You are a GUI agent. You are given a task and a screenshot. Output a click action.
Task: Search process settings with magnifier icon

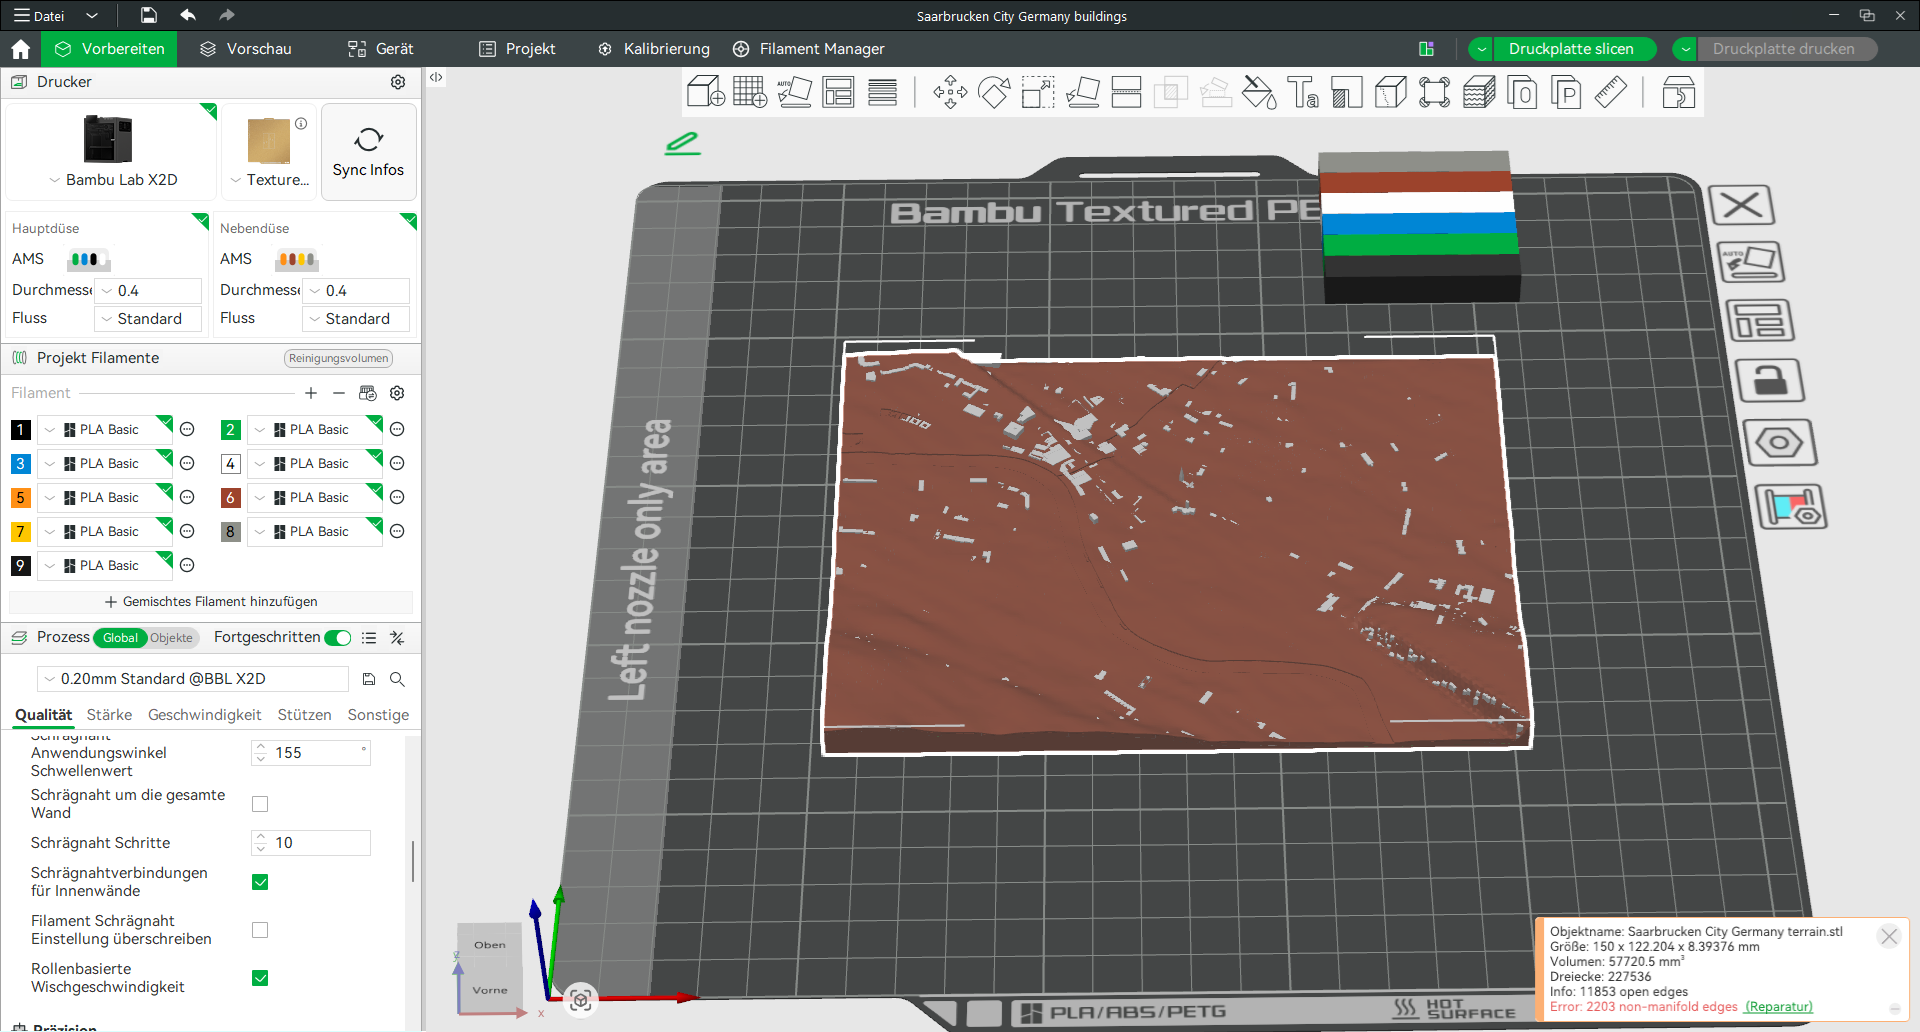[x=397, y=679]
